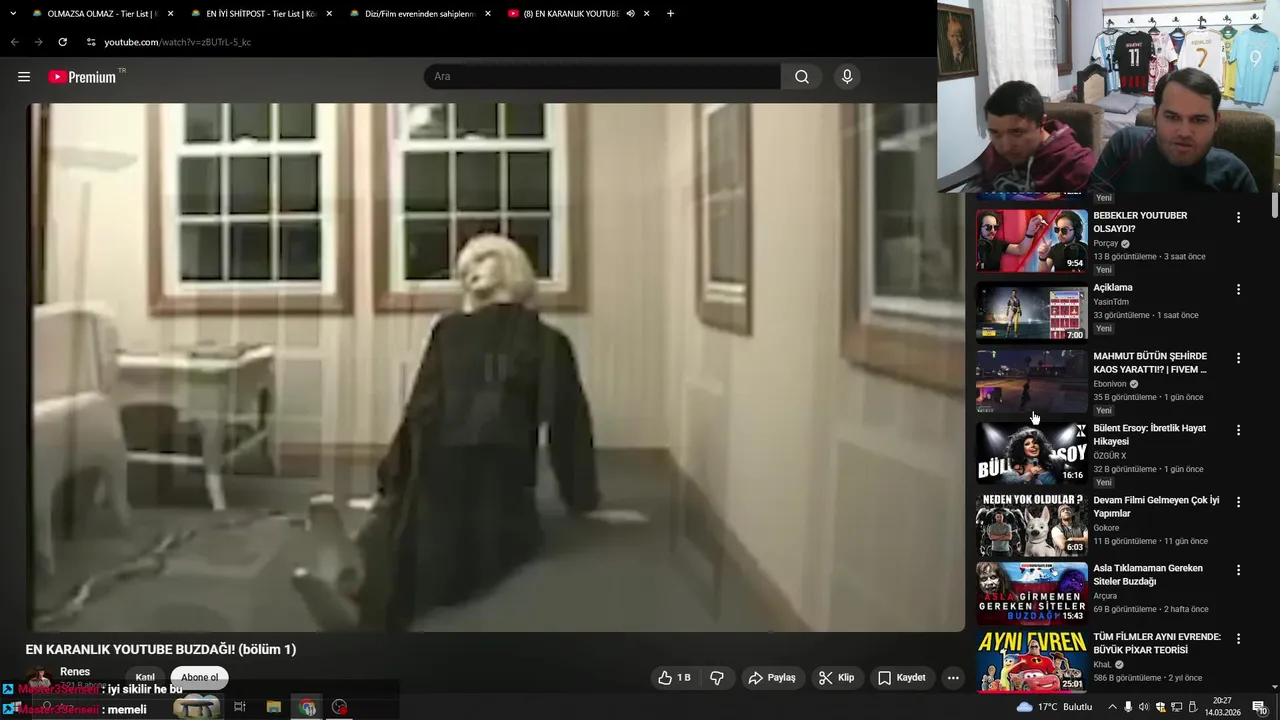
Task: Open options menu for Asla Tıklamaman Gereken video
Action: (1238, 570)
